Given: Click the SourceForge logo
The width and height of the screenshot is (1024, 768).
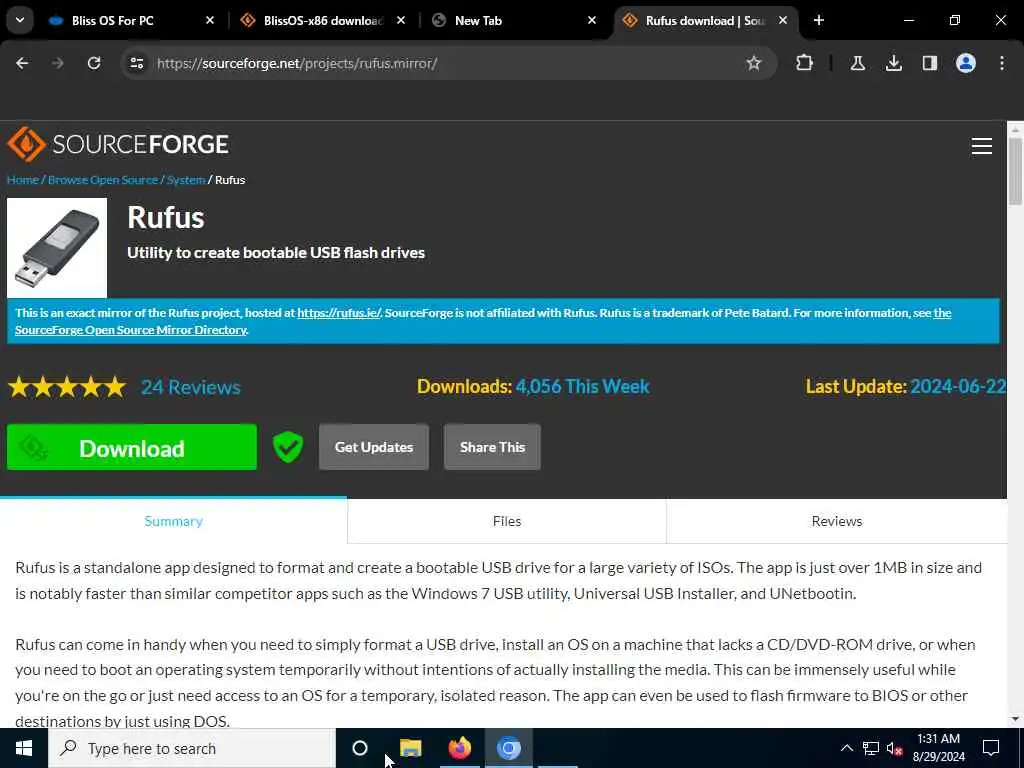Looking at the screenshot, I should (x=118, y=144).
